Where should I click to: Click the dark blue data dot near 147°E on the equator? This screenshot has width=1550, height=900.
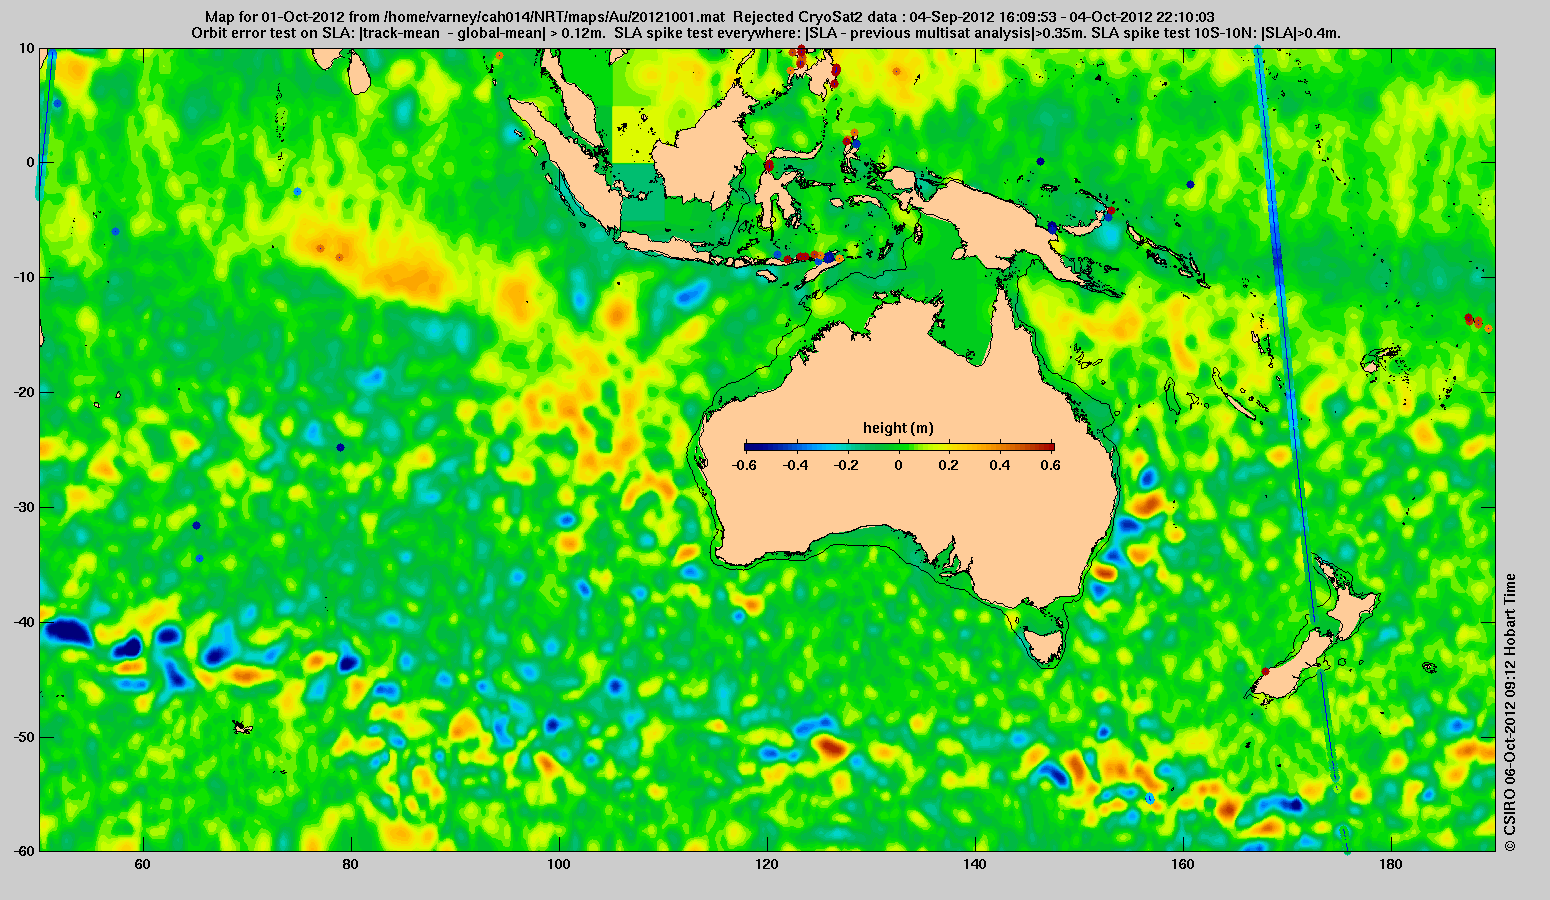point(1040,160)
